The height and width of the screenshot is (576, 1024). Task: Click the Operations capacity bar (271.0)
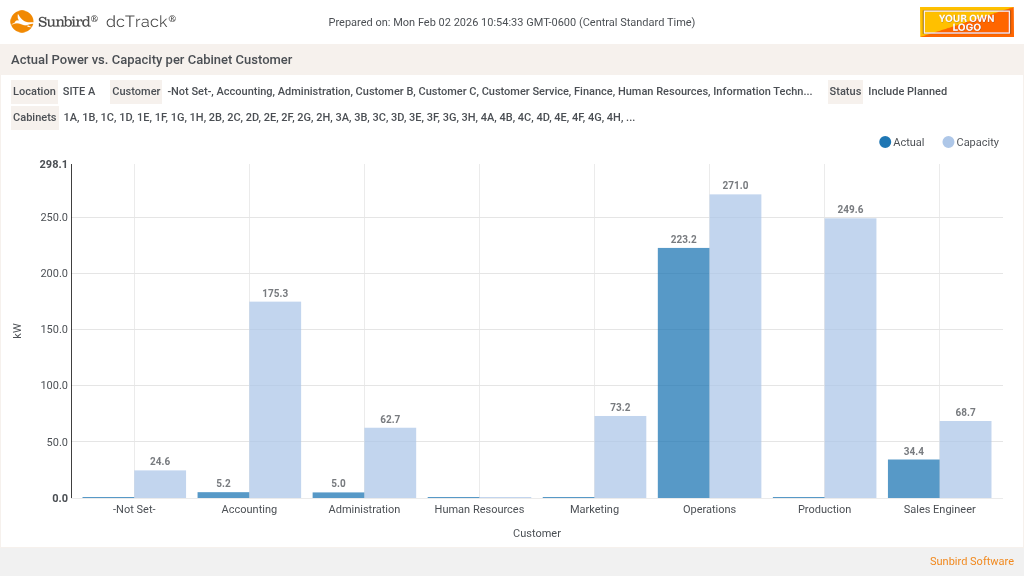coord(735,346)
